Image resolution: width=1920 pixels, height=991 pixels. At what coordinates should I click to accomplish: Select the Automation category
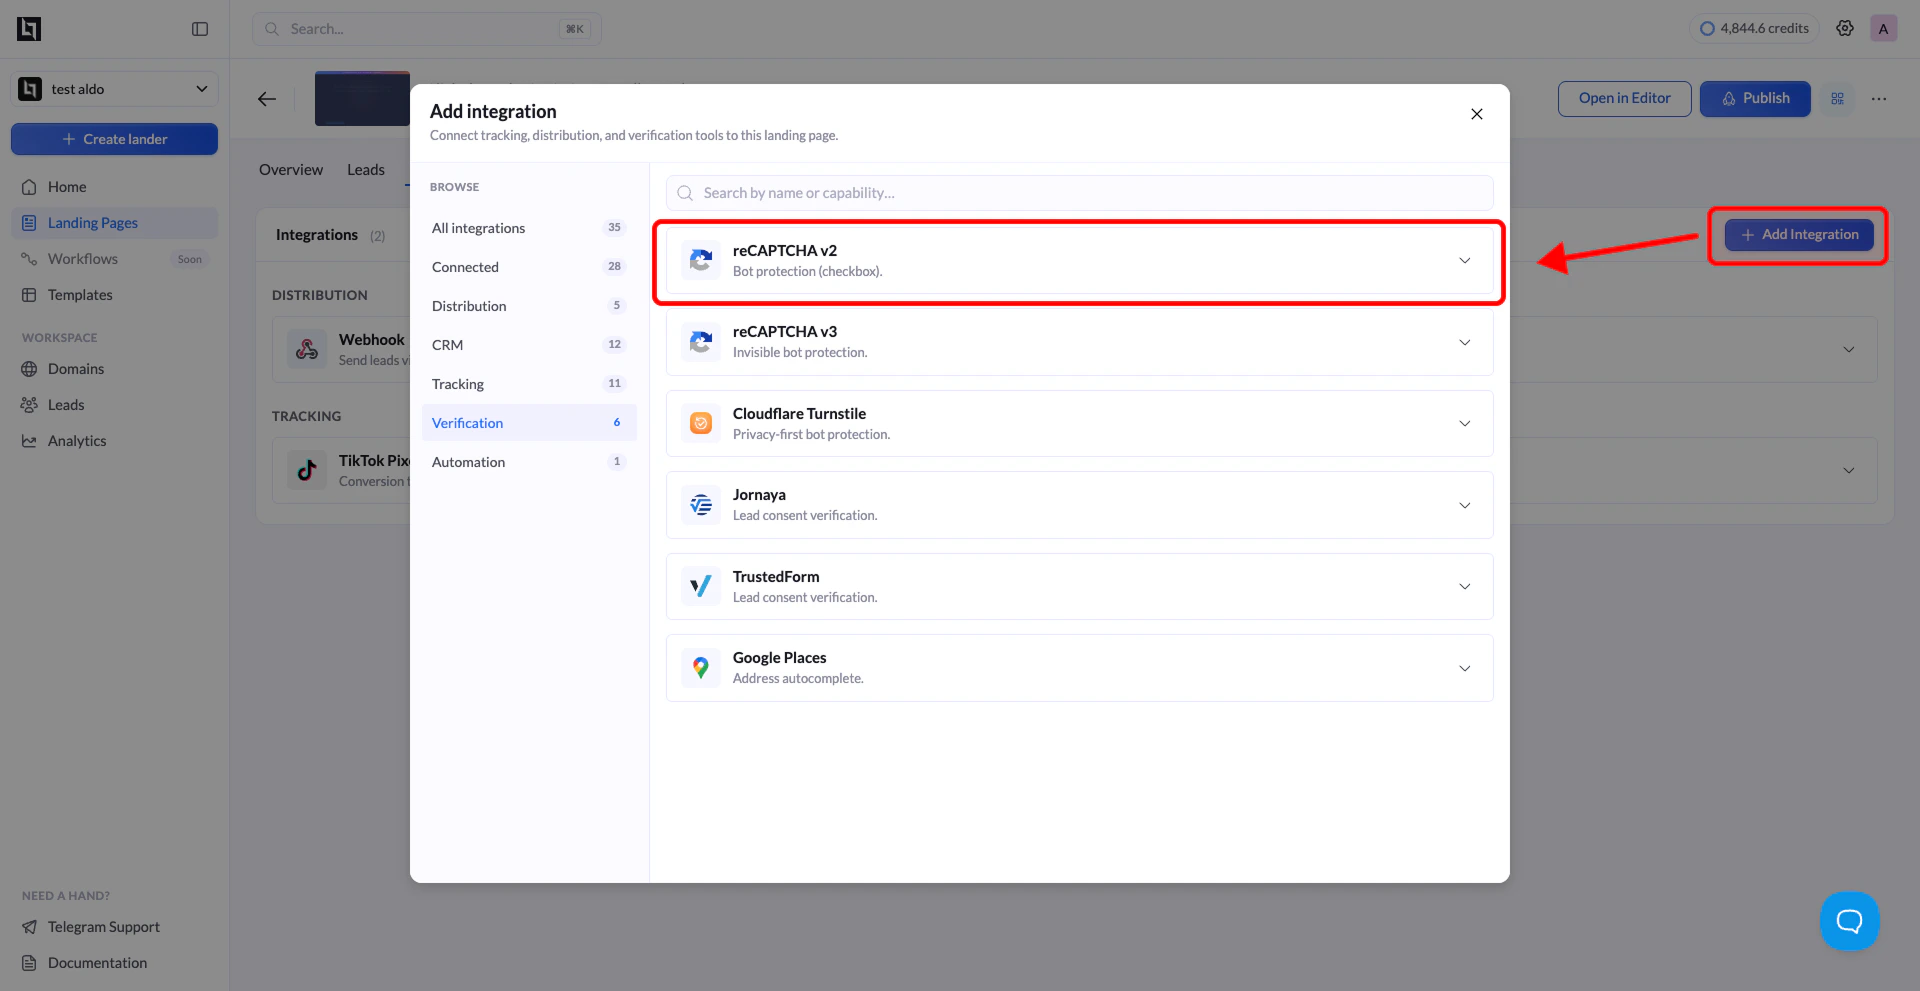point(529,462)
